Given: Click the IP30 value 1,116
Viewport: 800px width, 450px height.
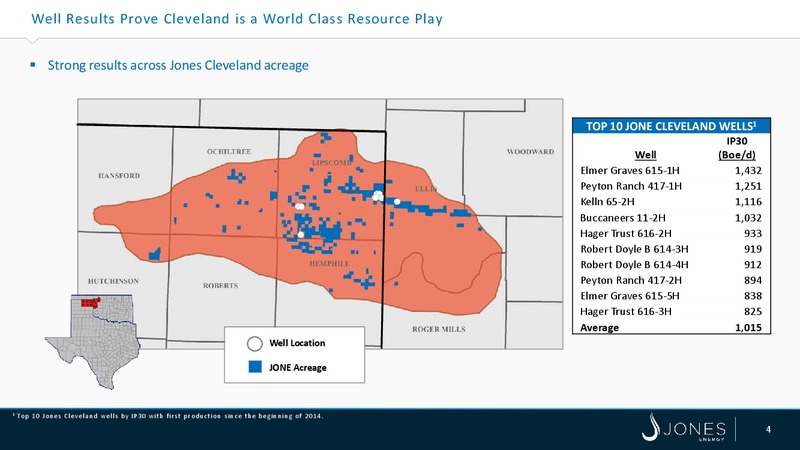Looking at the screenshot, I should click(x=748, y=202).
